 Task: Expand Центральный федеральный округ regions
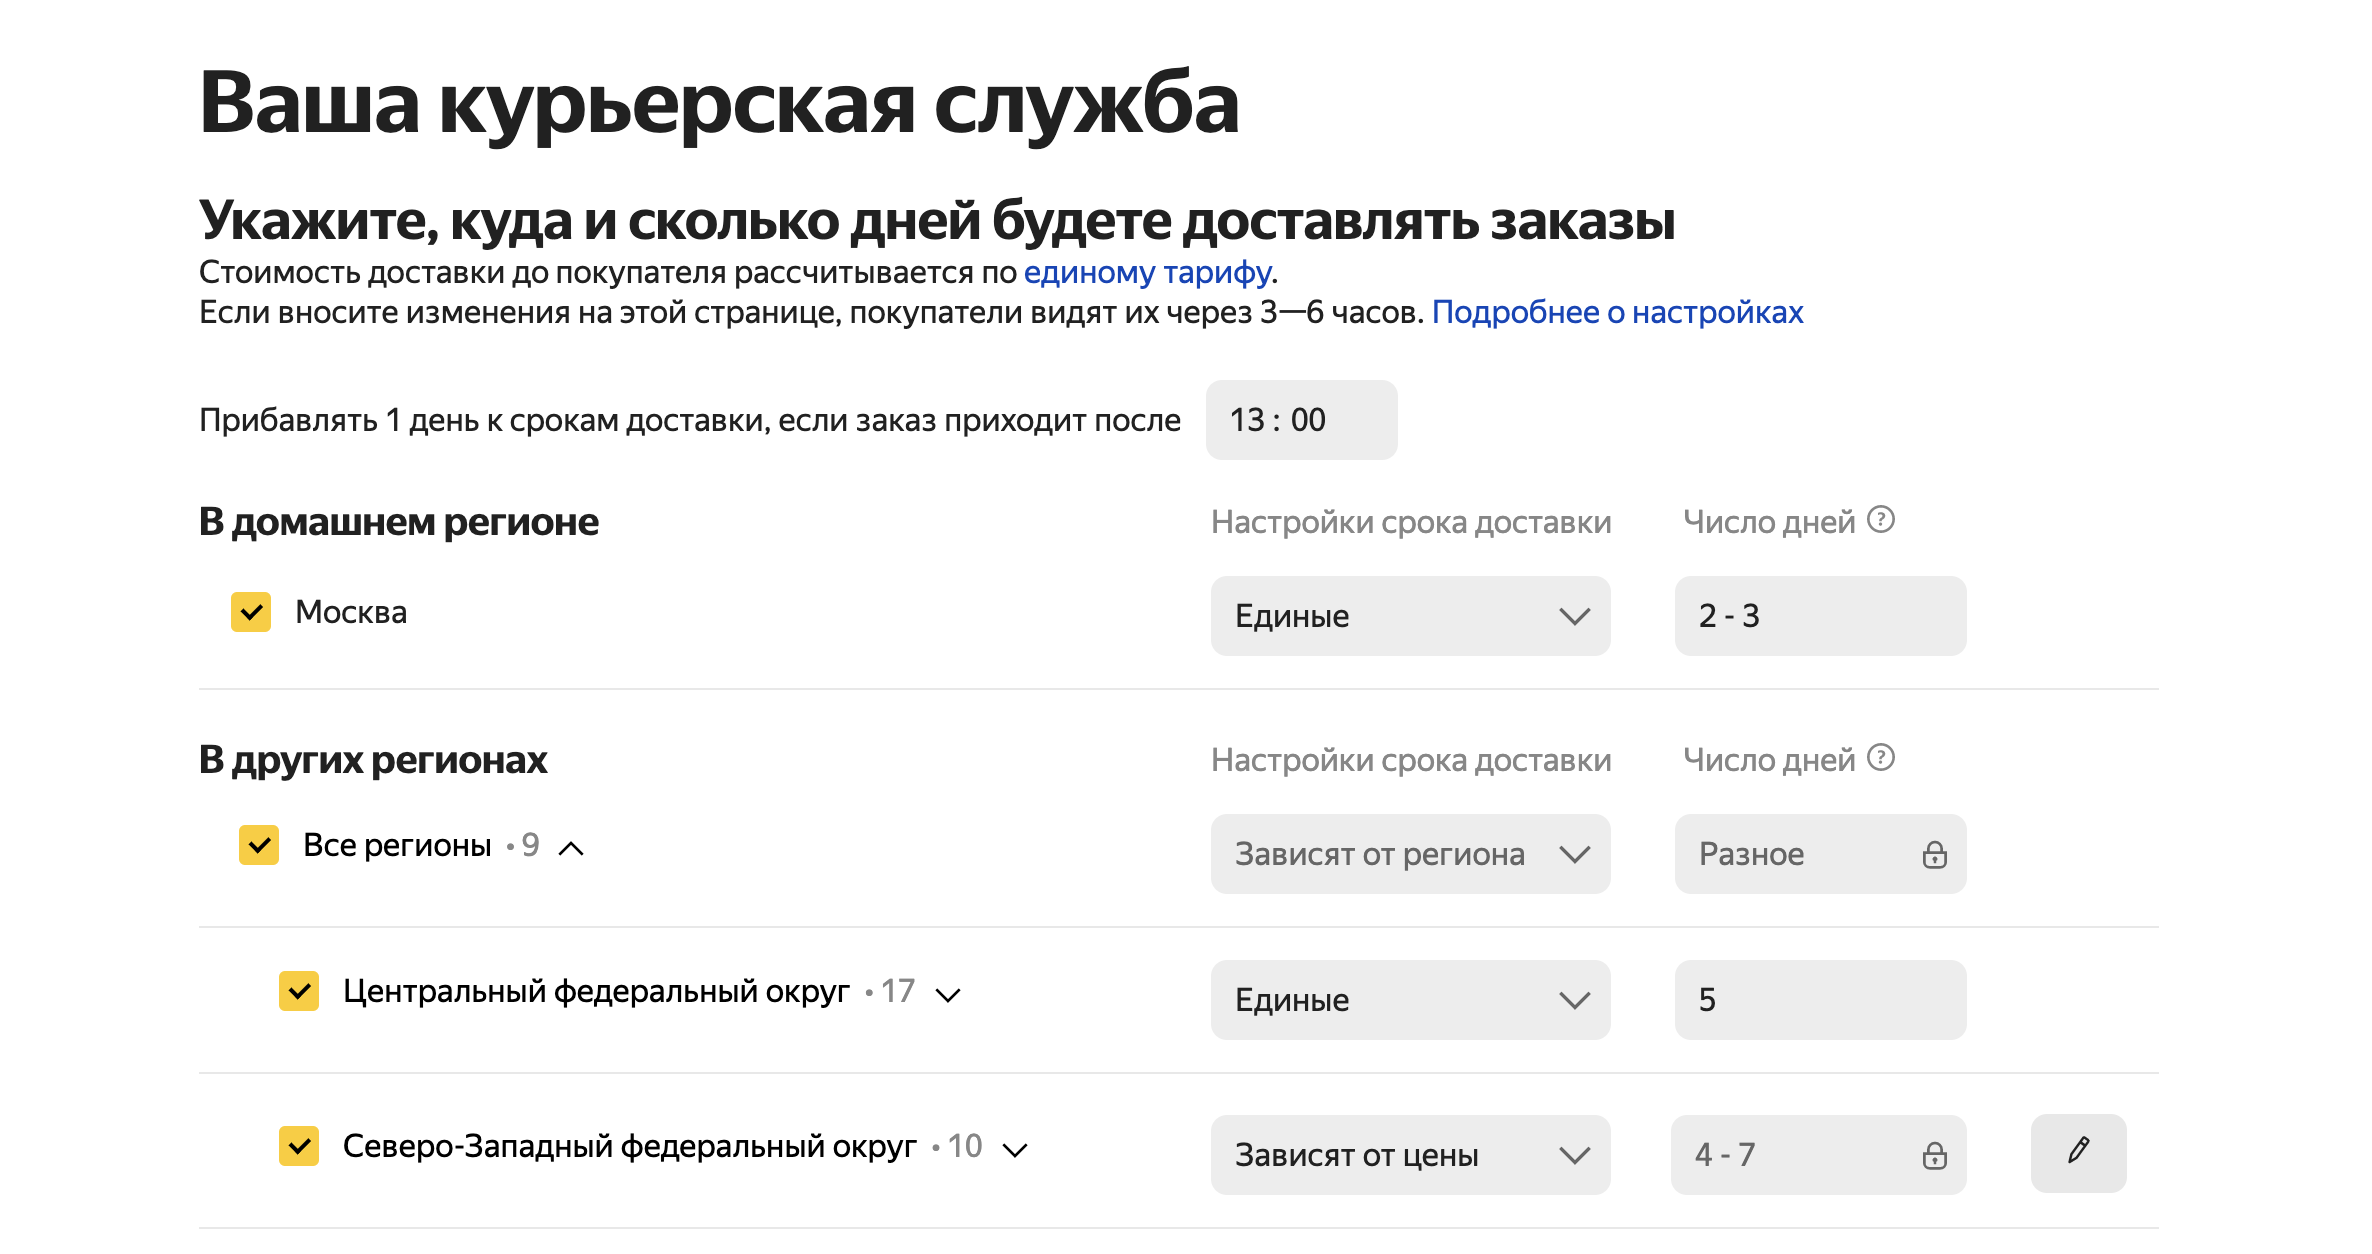click(x=947, y=995)
